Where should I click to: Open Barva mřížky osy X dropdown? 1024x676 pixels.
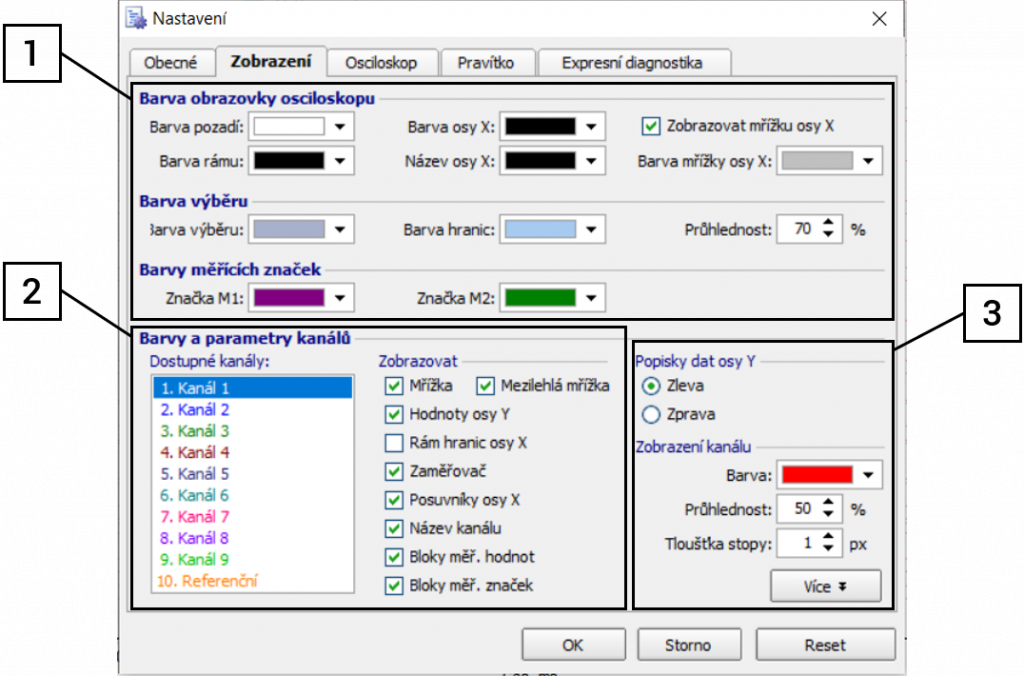pyautogui.click(x=868, y=161)
